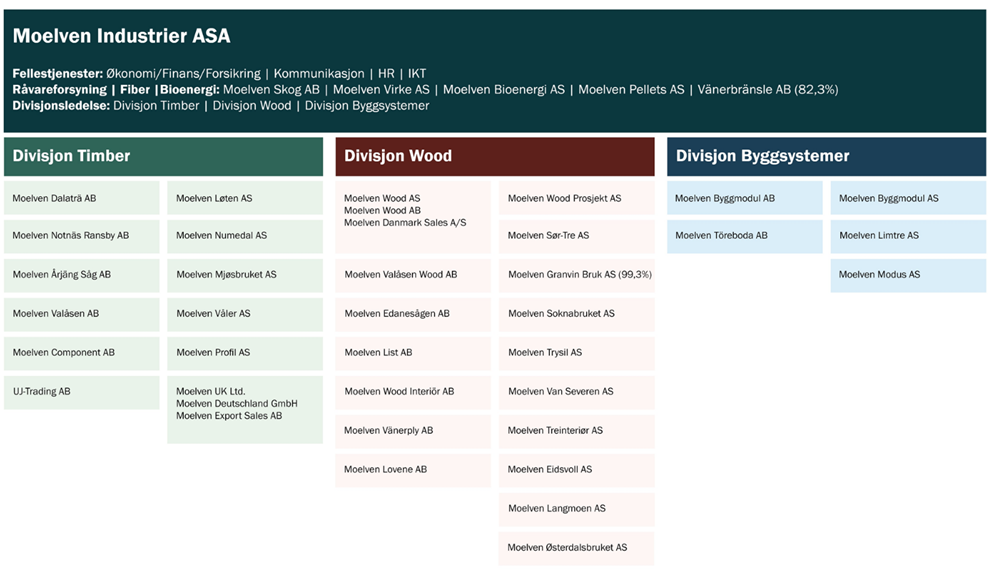Viewport: 991px width, 575px height.
Task: Select Moelven Van Severen AS
Action: 577,392
